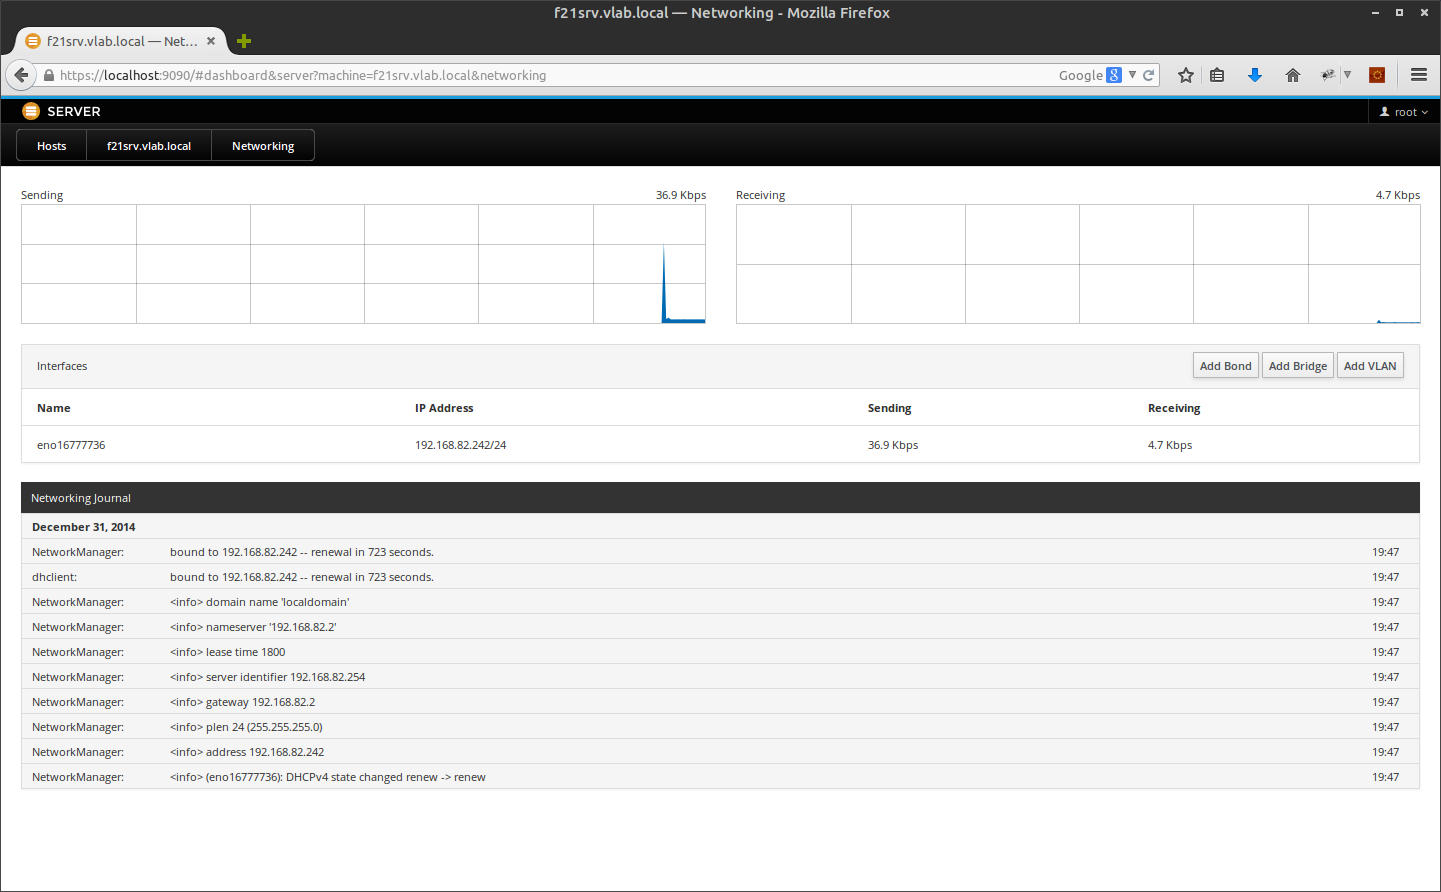
Task: Expand the root user dropdown
Action: (x=1404, y=112)
